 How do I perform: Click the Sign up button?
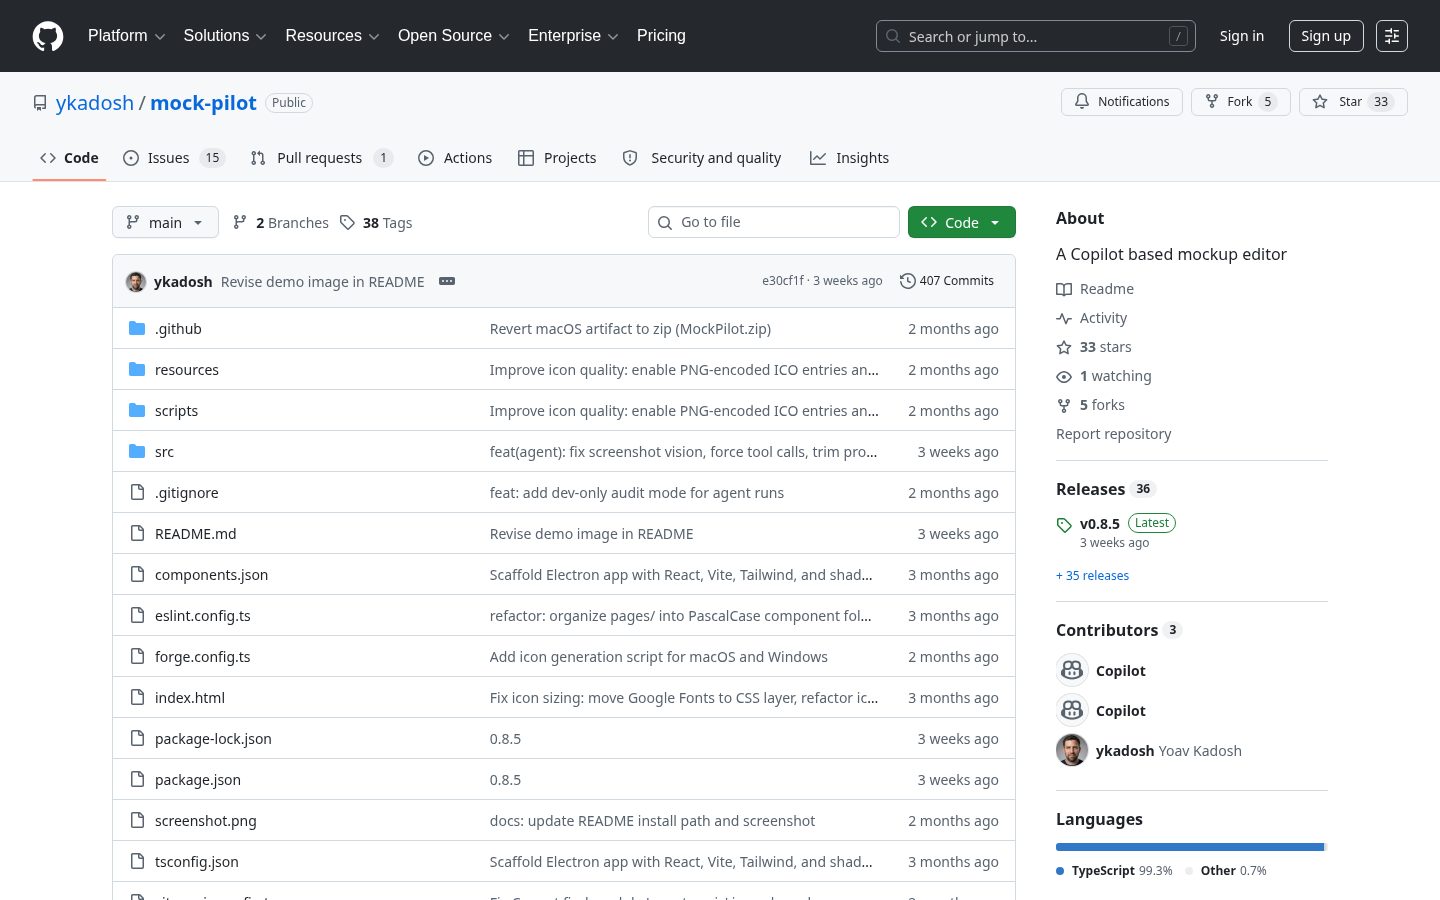pos(1325,36)
